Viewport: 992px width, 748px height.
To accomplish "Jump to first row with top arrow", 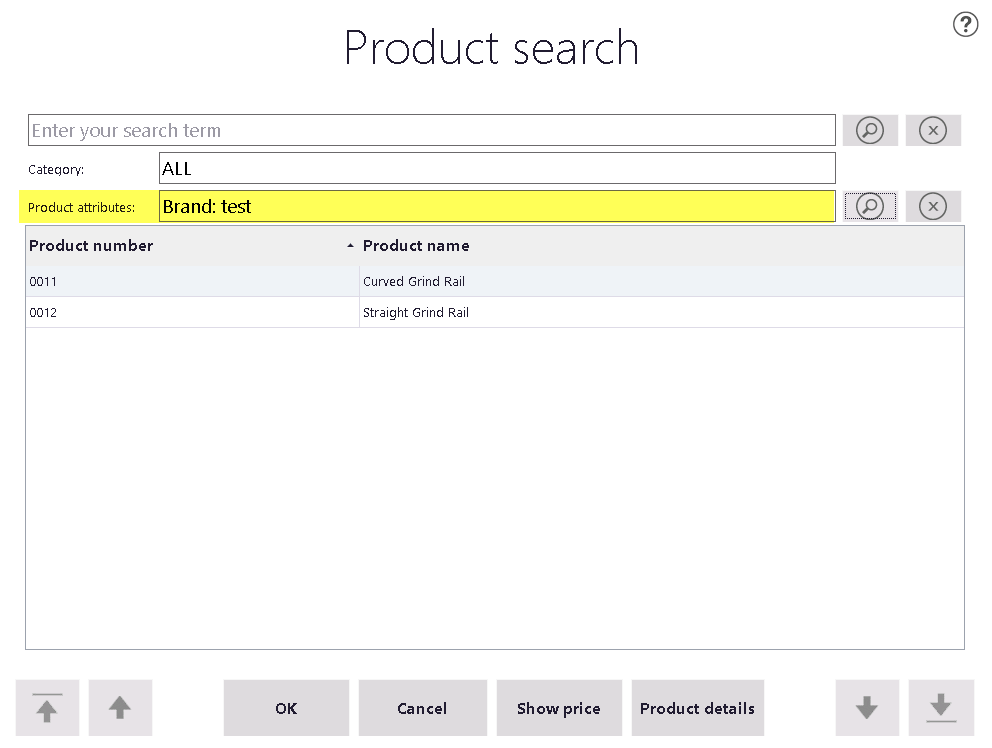I will point(47,707).
